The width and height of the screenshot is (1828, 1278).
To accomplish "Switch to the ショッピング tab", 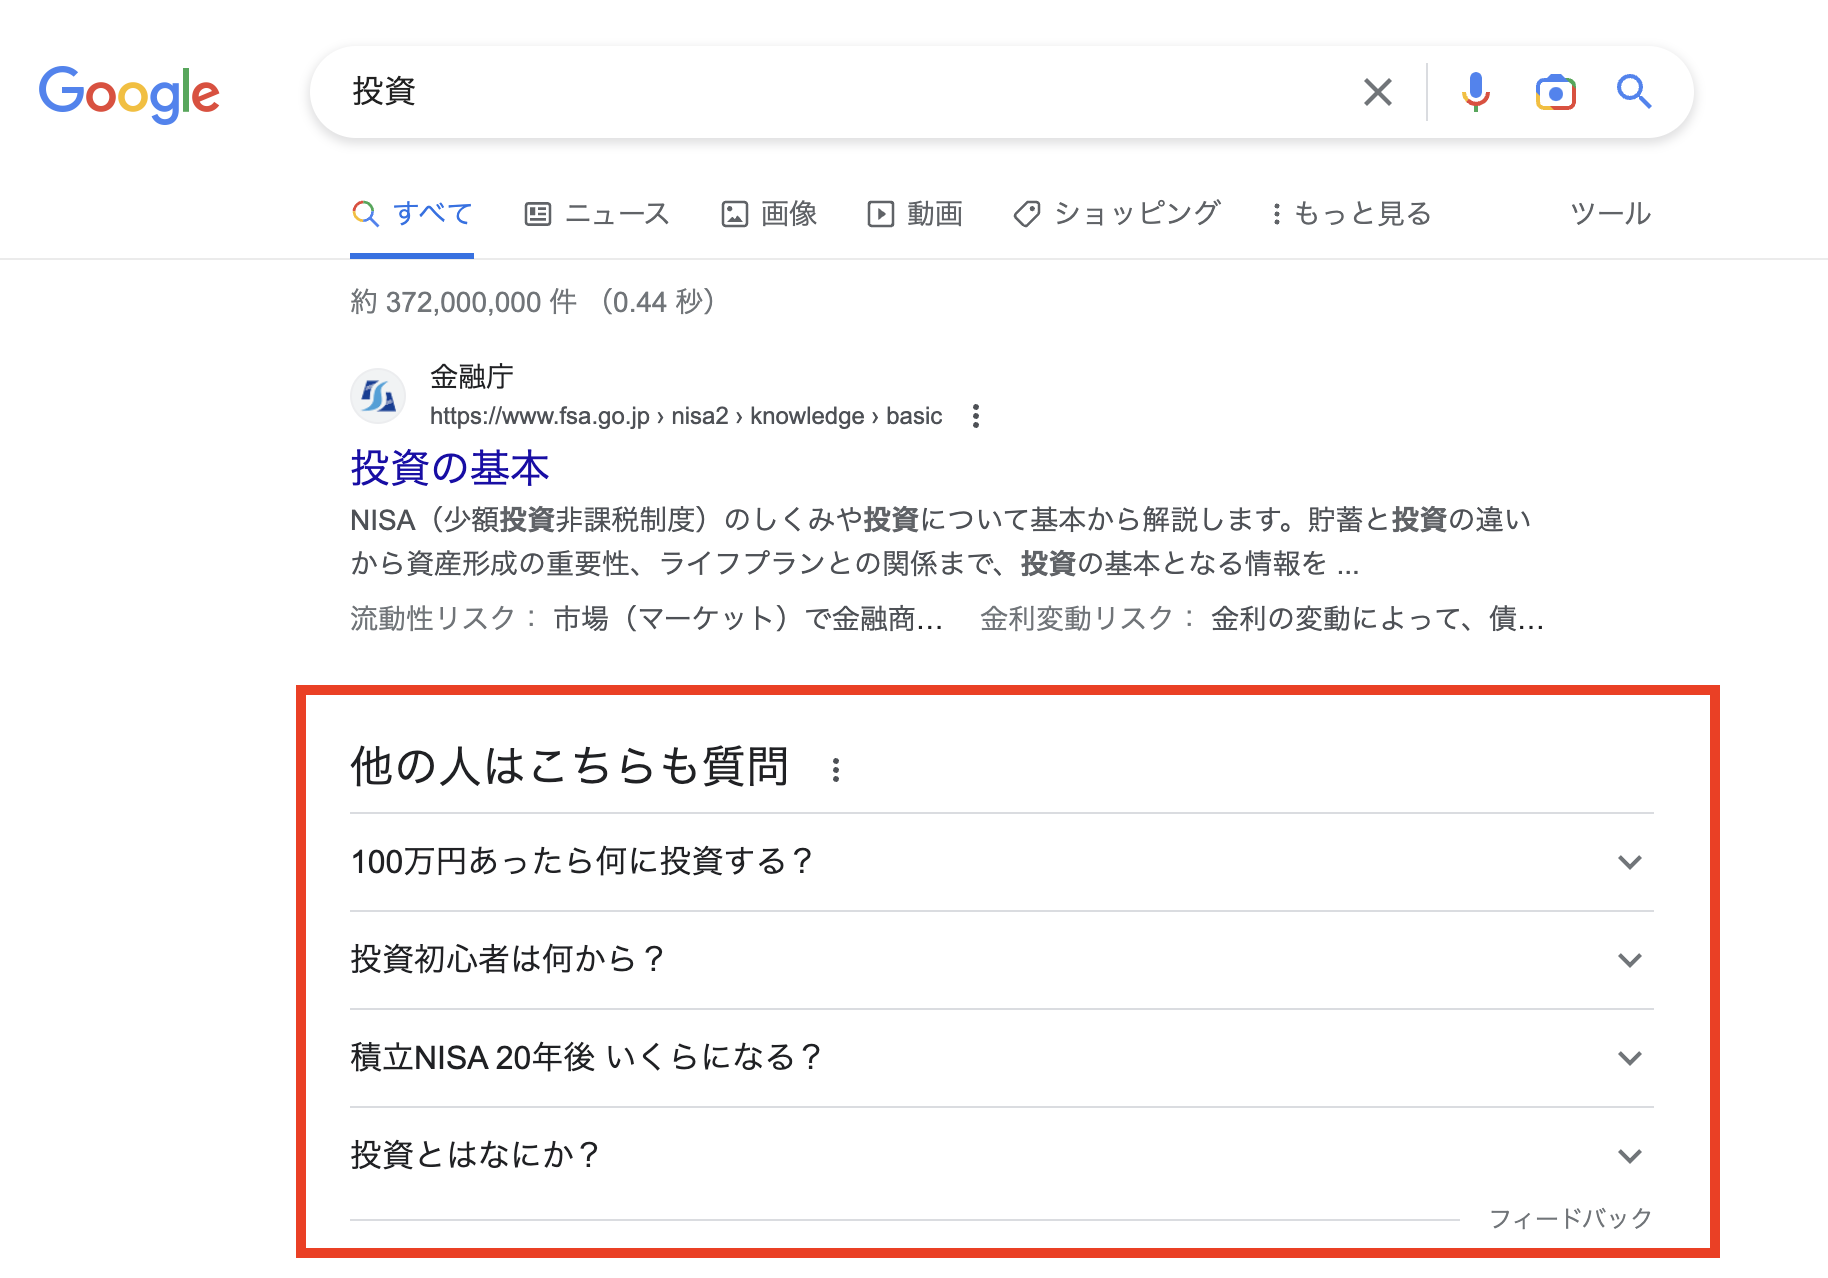I will pyautogui.click(x=1117, y=213).
